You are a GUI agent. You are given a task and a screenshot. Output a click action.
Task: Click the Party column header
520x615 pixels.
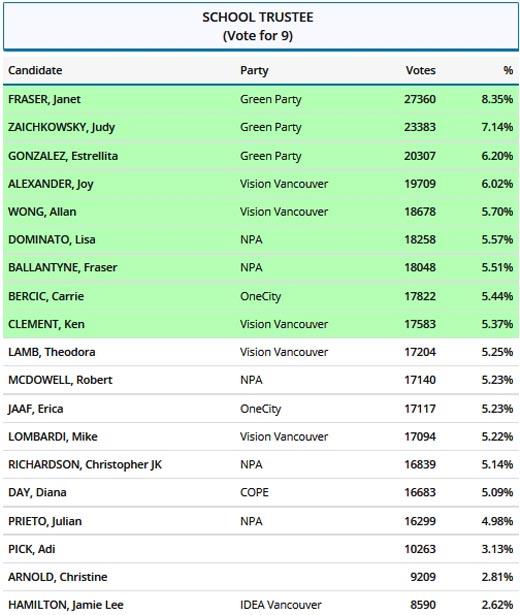[x=254, y=71]
